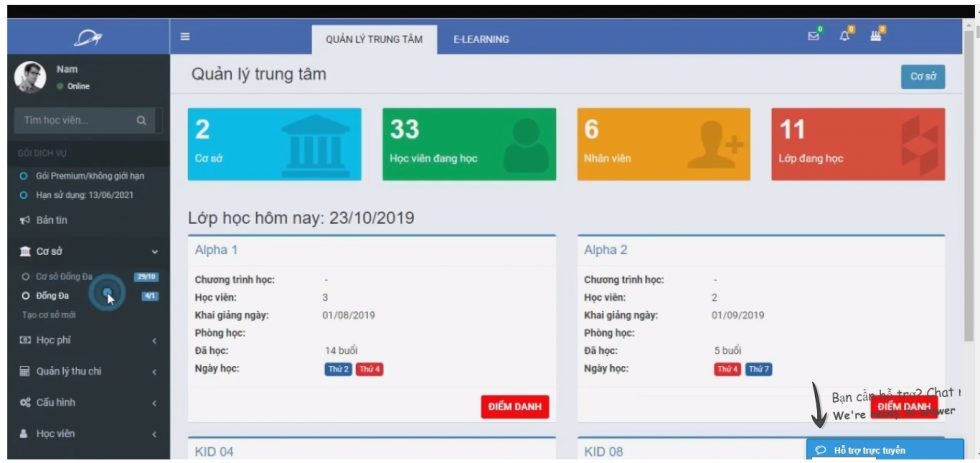Open the bell notifications icon
The image size is (980, 463).
click(845, 36)
